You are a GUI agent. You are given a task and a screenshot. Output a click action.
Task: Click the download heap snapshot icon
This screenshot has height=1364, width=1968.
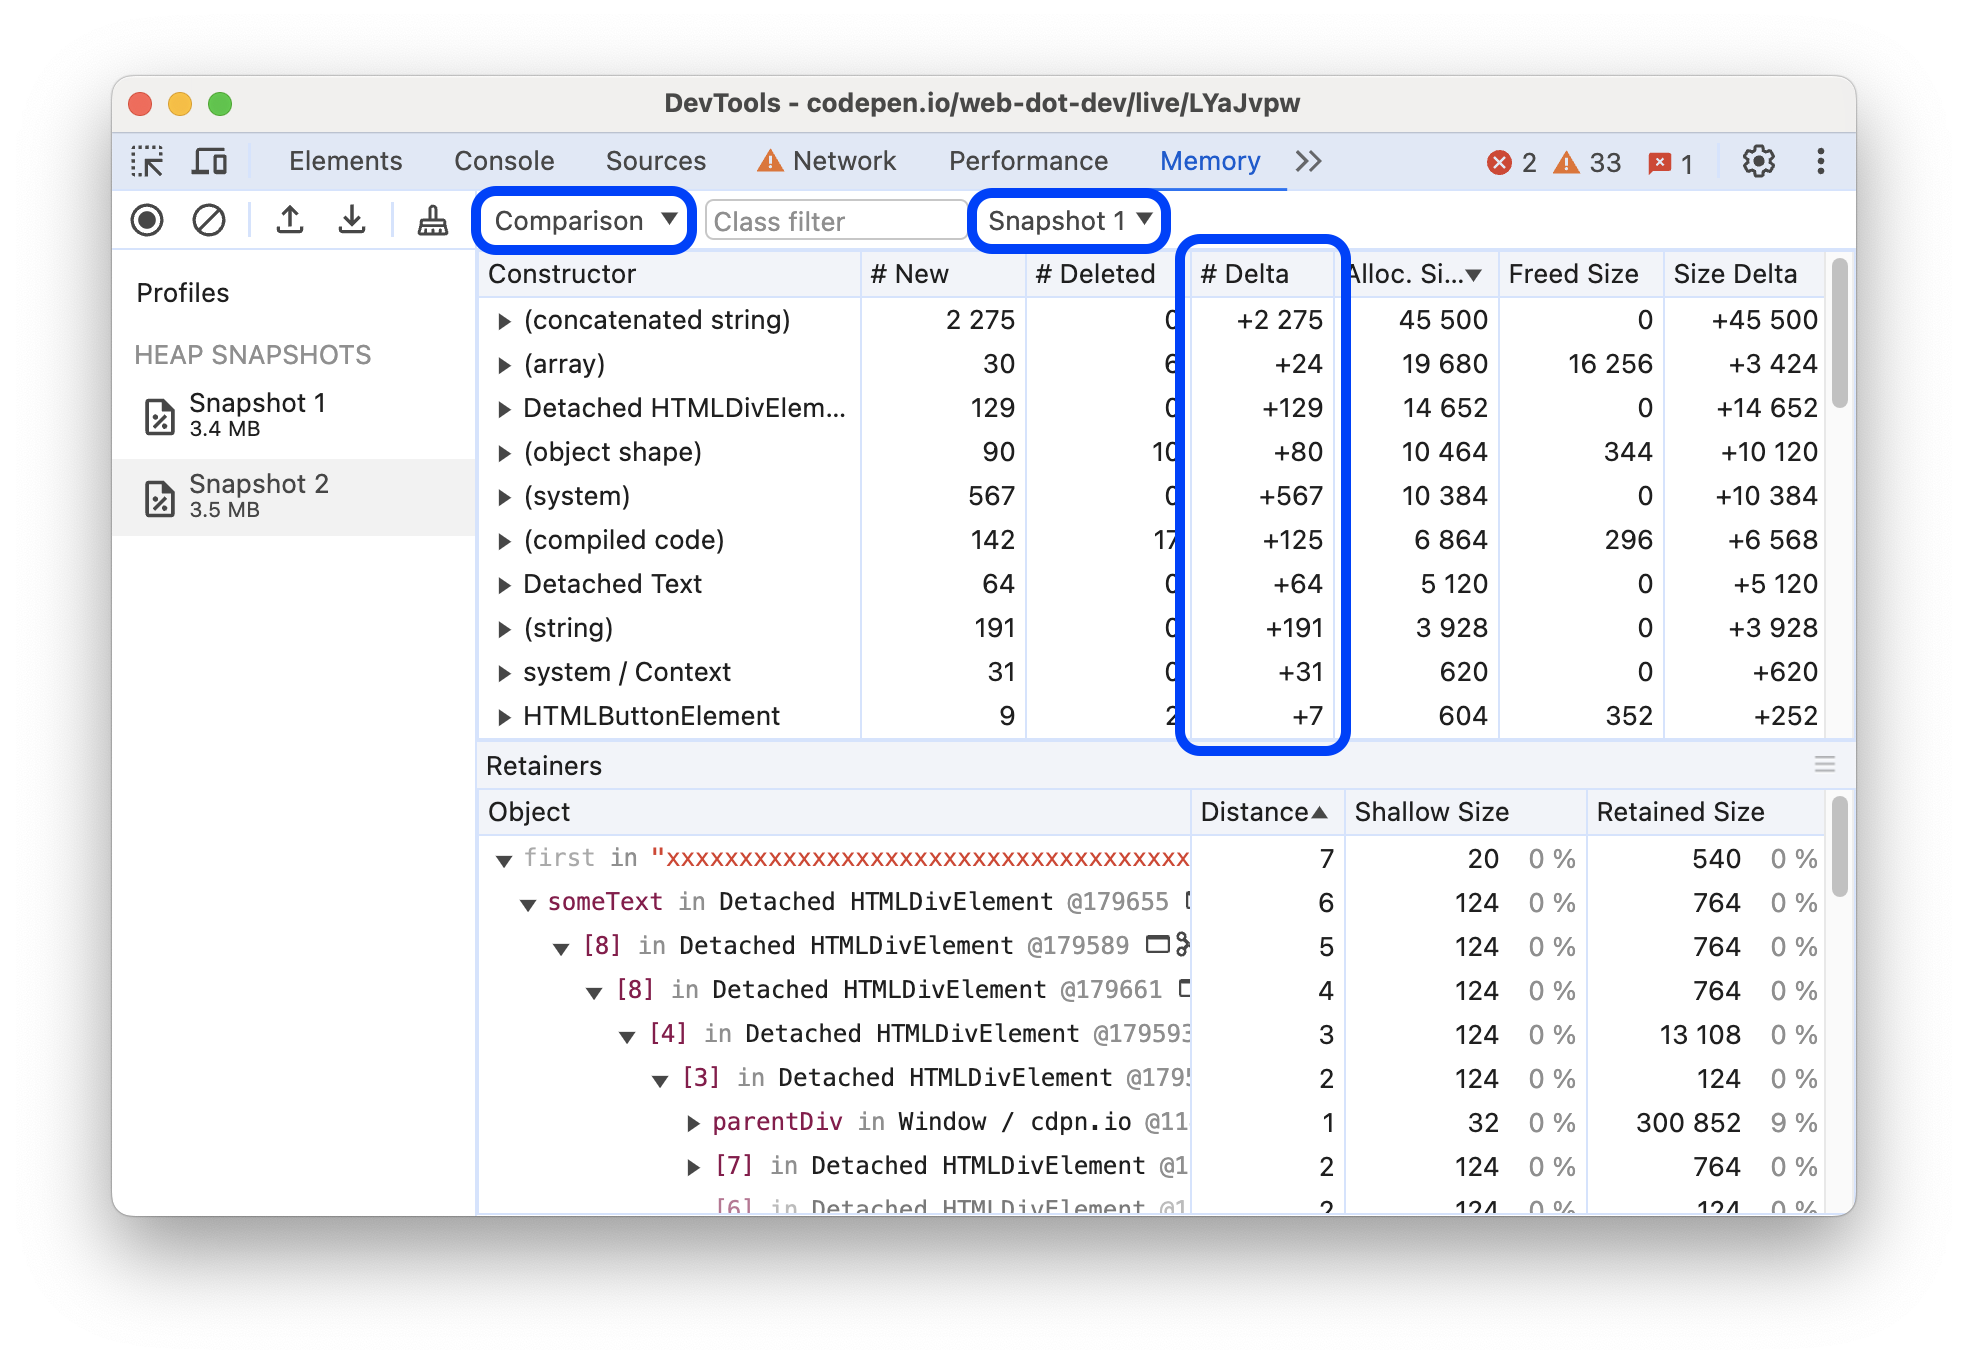click(x=348, y=221)
